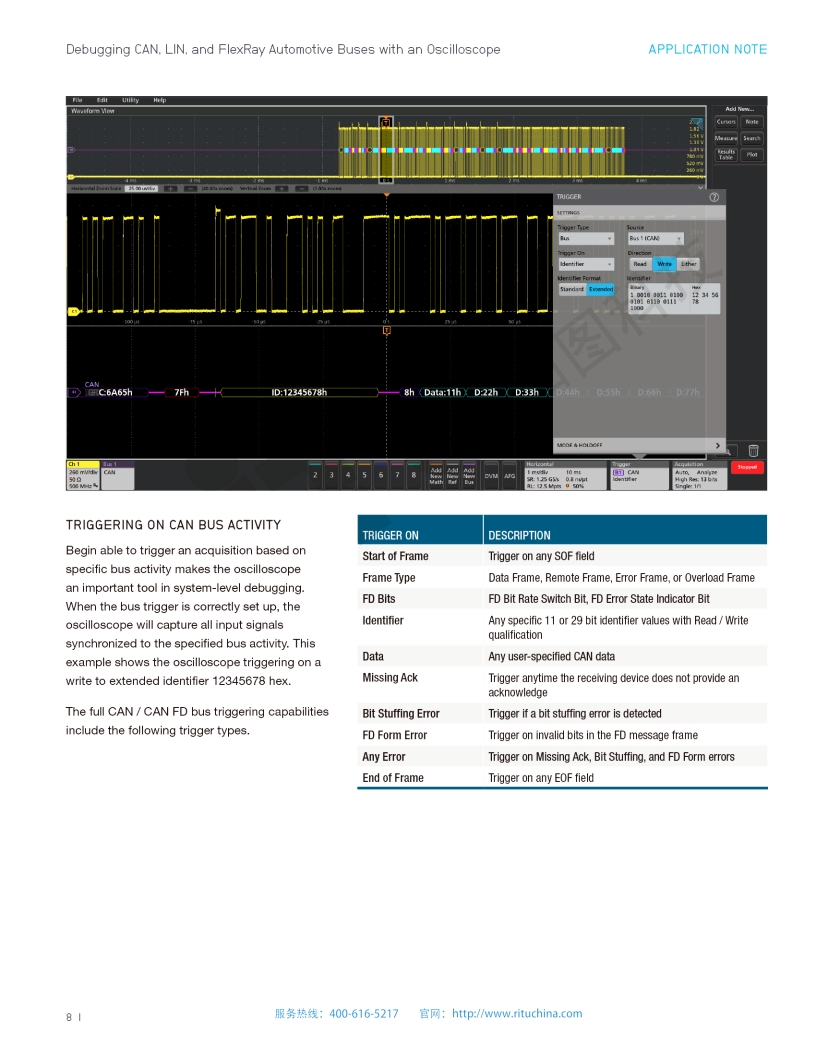816x1056 pixels.
Task: Click the Add New Bus badge
Action: [468, 475]
